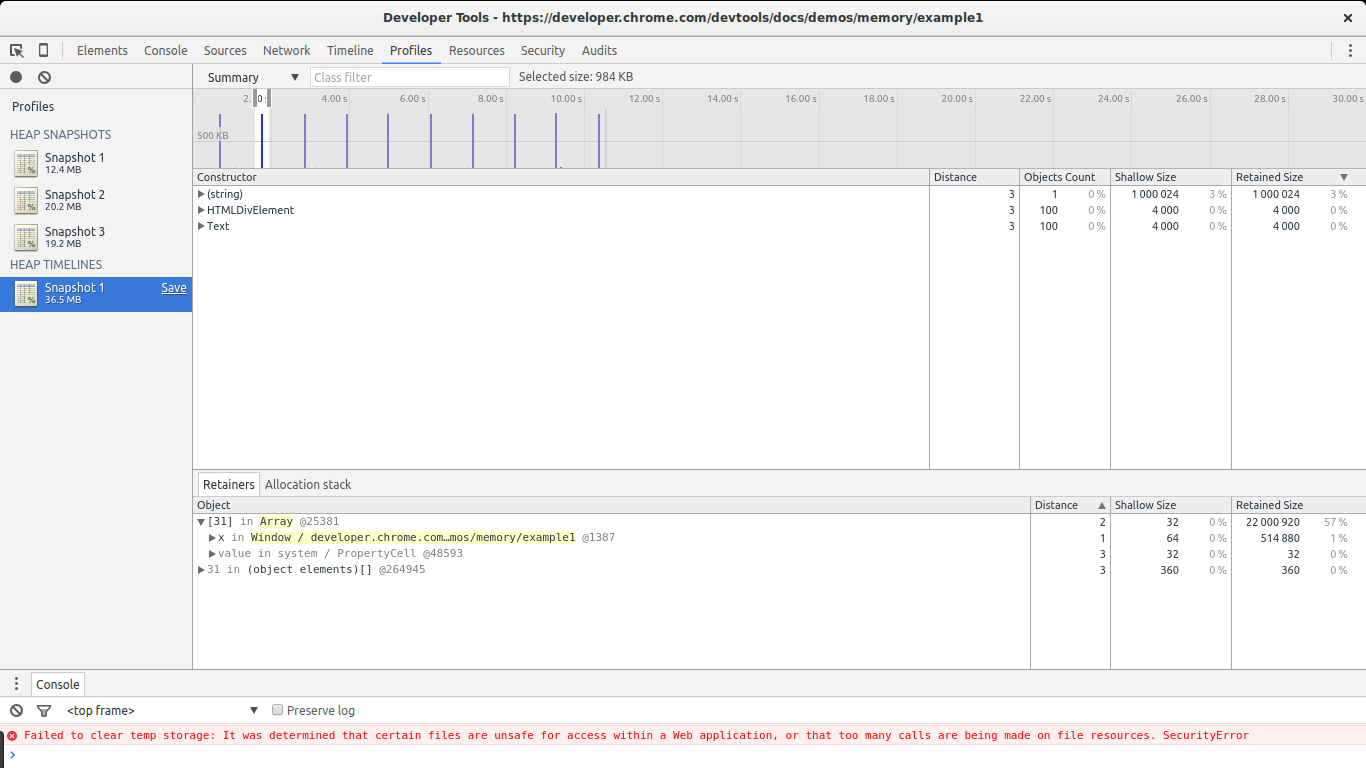Click the record heap profile circle button
Image resolution: width=1366 pixels, height=768 pixels.
pyautogui.click(x=16, y=77)
